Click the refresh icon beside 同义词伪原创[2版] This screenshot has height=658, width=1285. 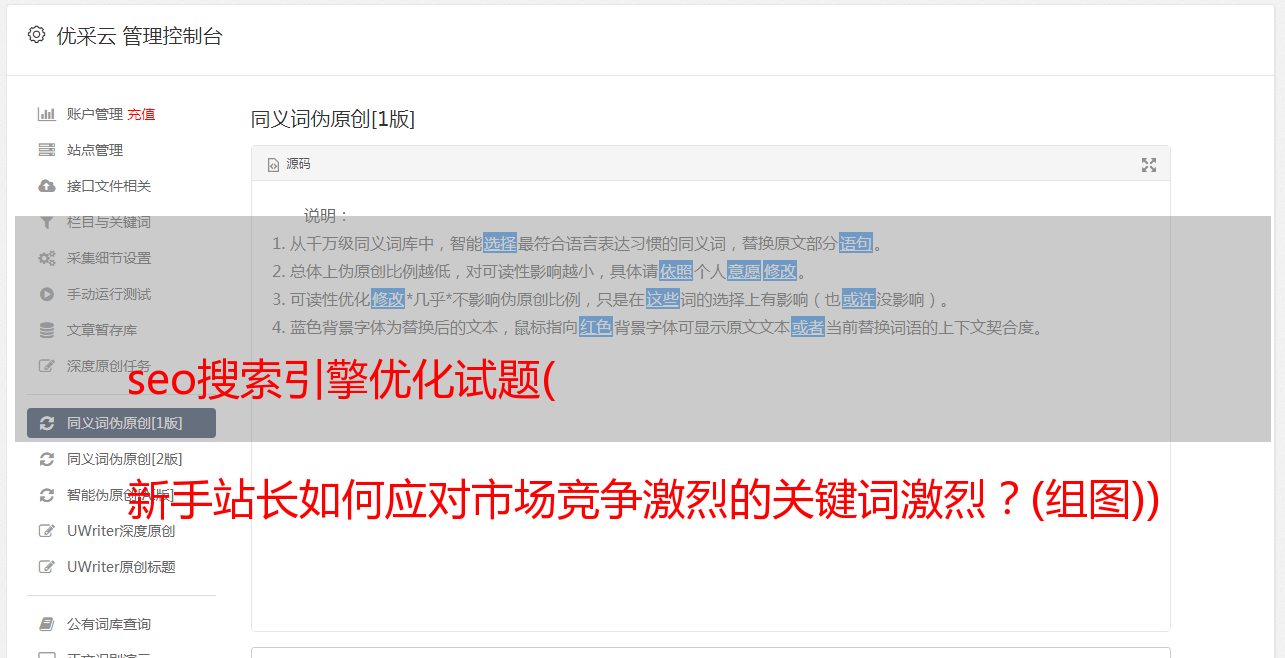click(46, 459)
